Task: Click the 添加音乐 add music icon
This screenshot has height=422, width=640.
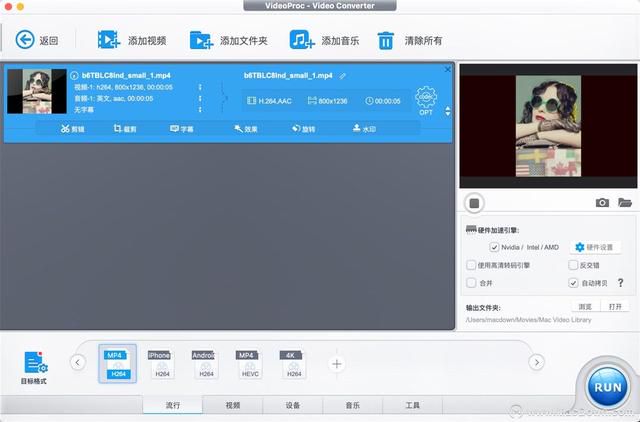Action: point(302,40)
